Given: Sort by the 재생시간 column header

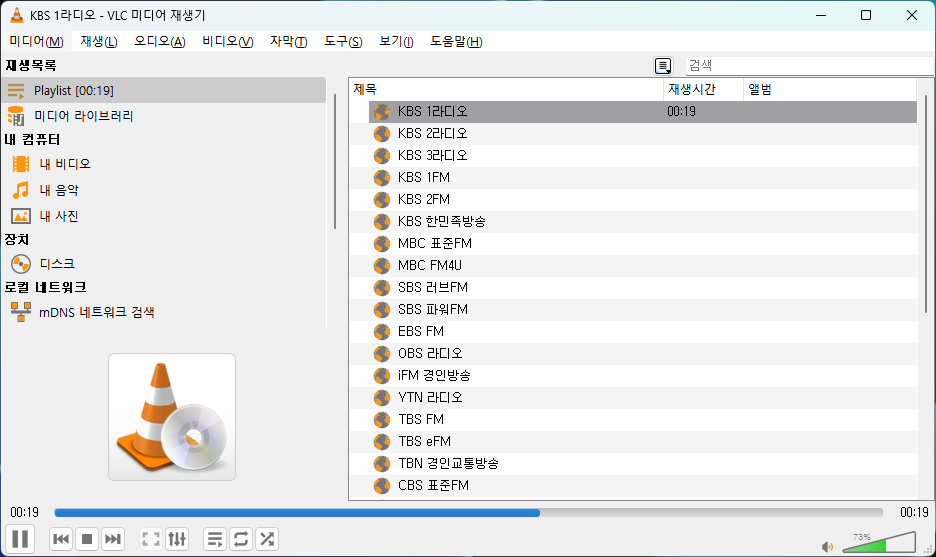Looking at the screenshot, I should 703,90.
